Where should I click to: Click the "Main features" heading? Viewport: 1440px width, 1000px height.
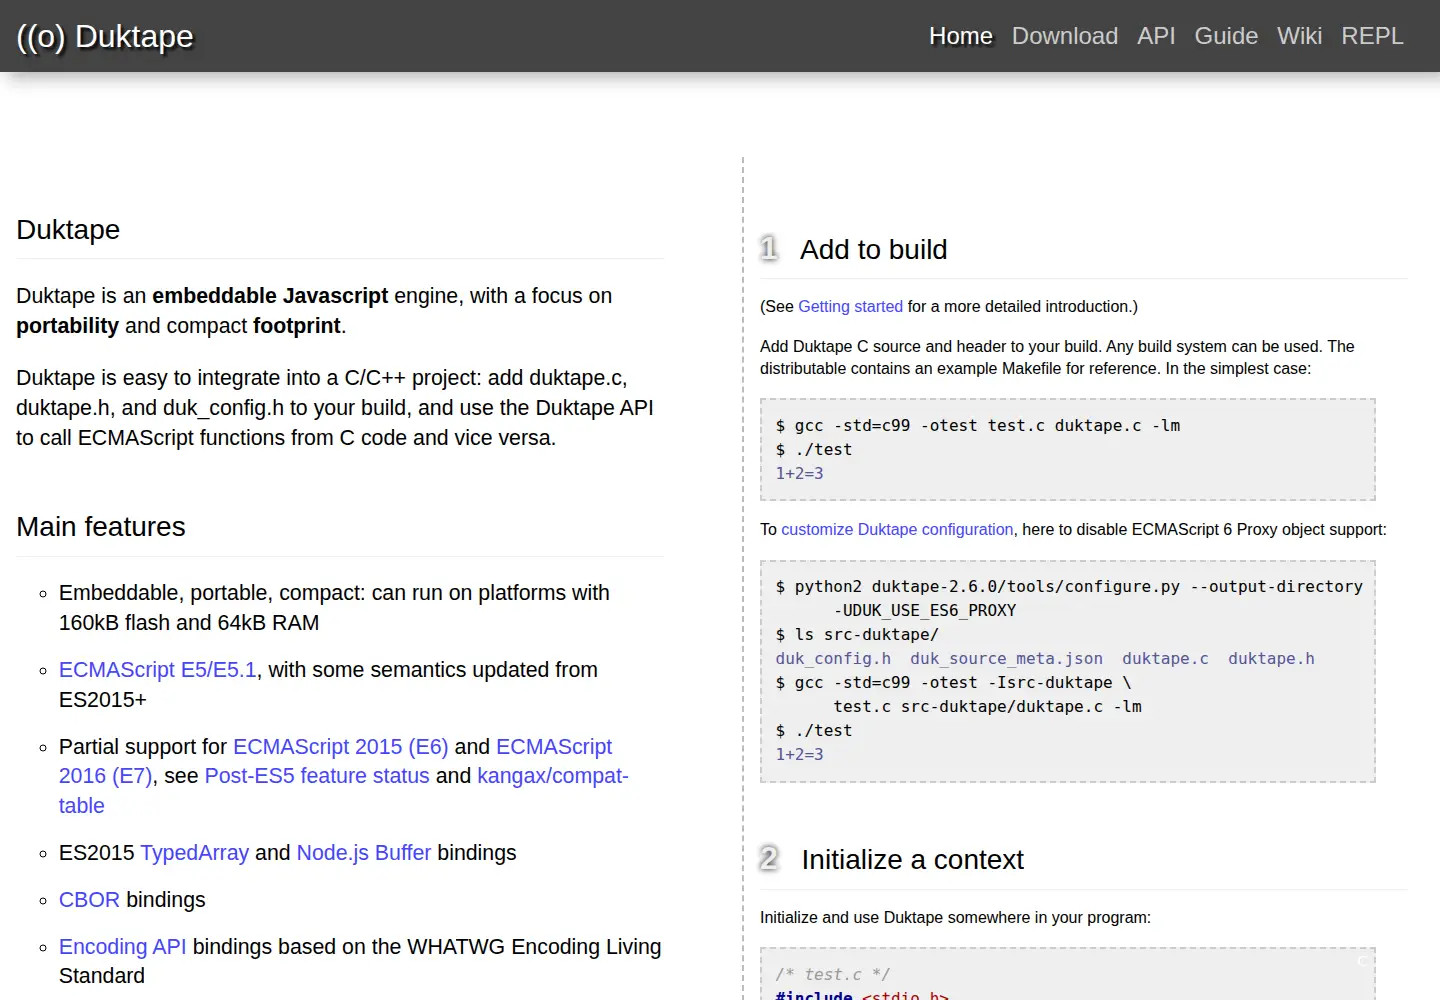click(101, 527)
